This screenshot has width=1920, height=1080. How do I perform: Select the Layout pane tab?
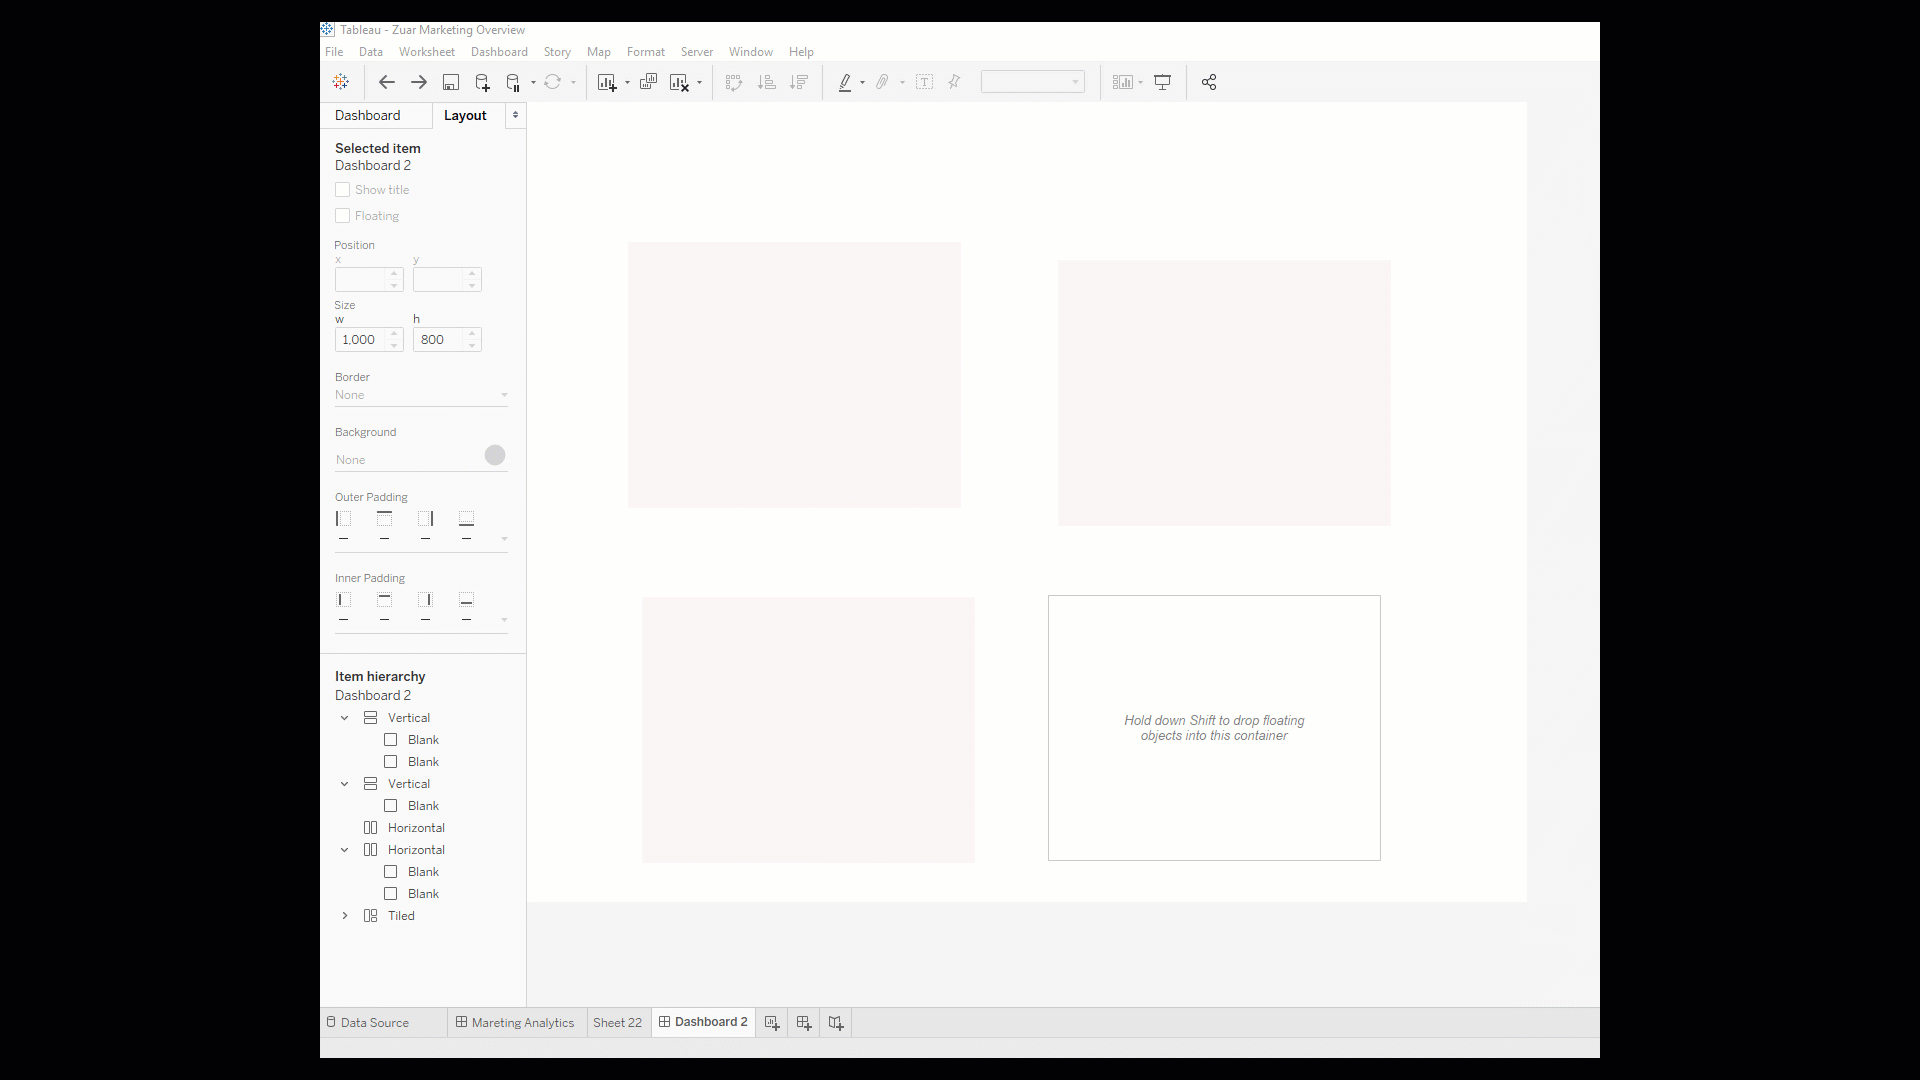(x=465, y=115)
